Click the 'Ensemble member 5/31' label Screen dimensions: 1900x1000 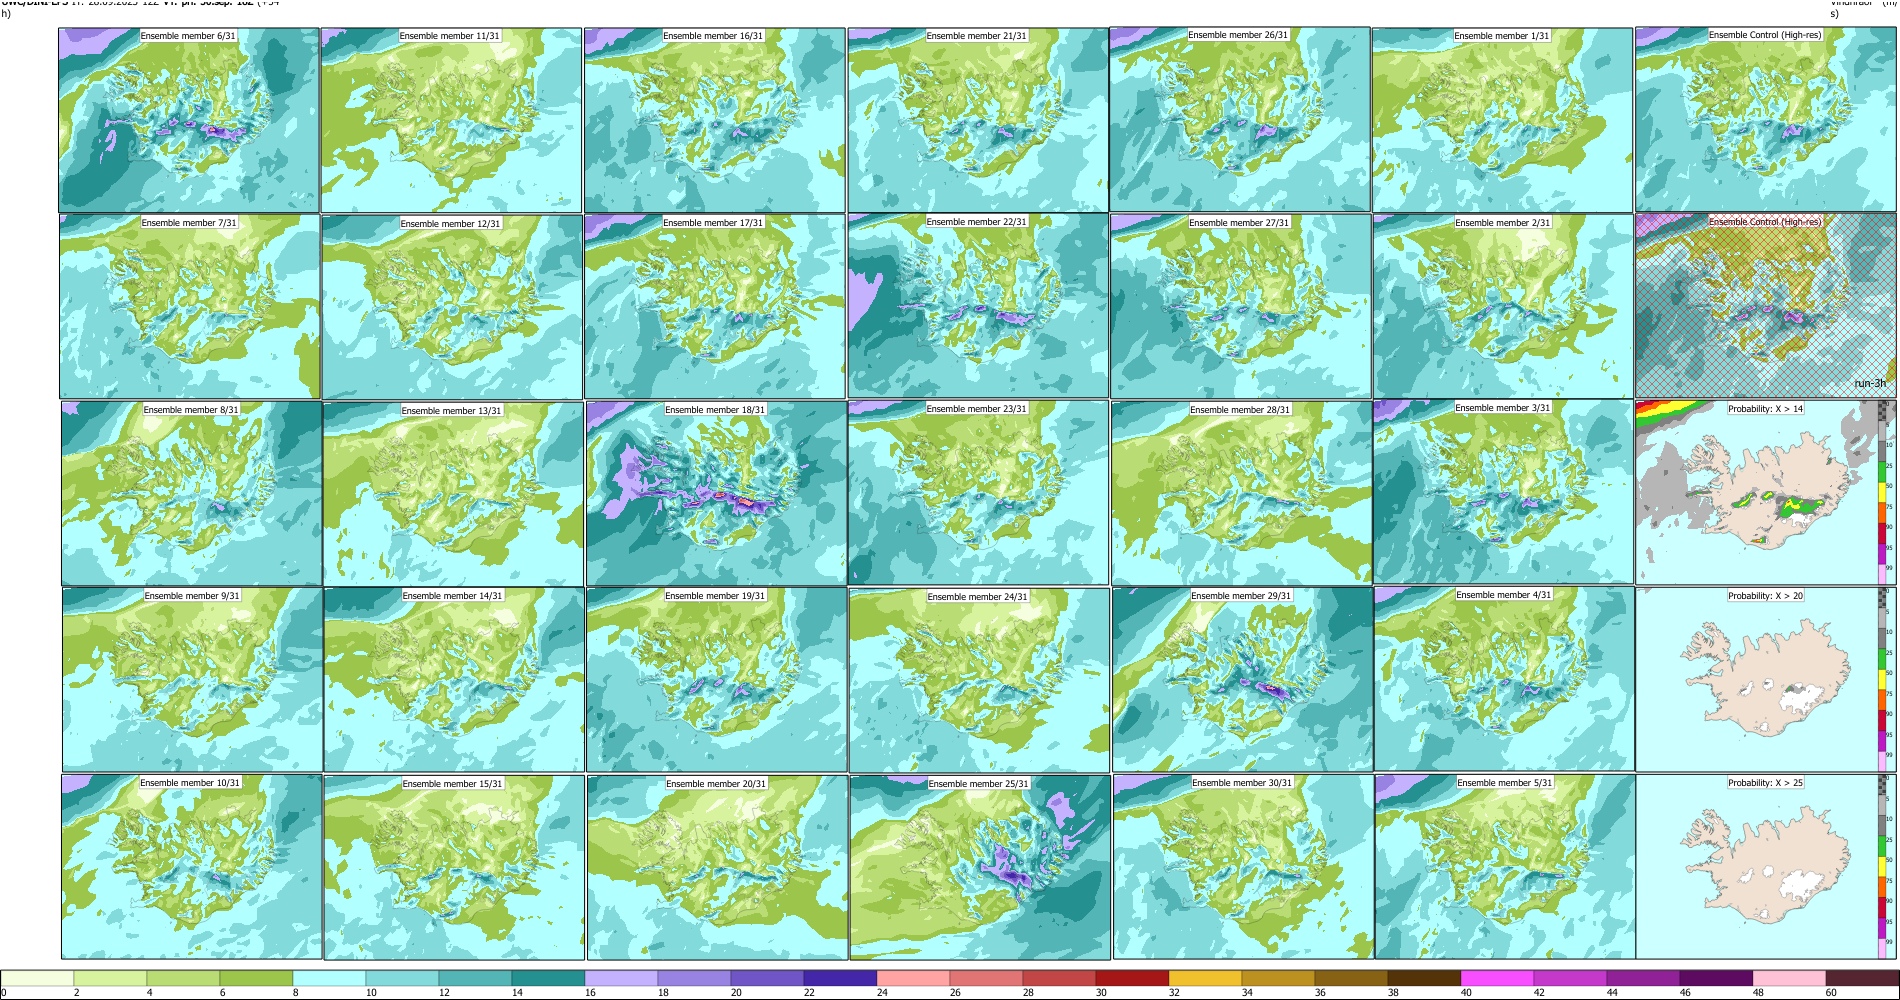1505,783
